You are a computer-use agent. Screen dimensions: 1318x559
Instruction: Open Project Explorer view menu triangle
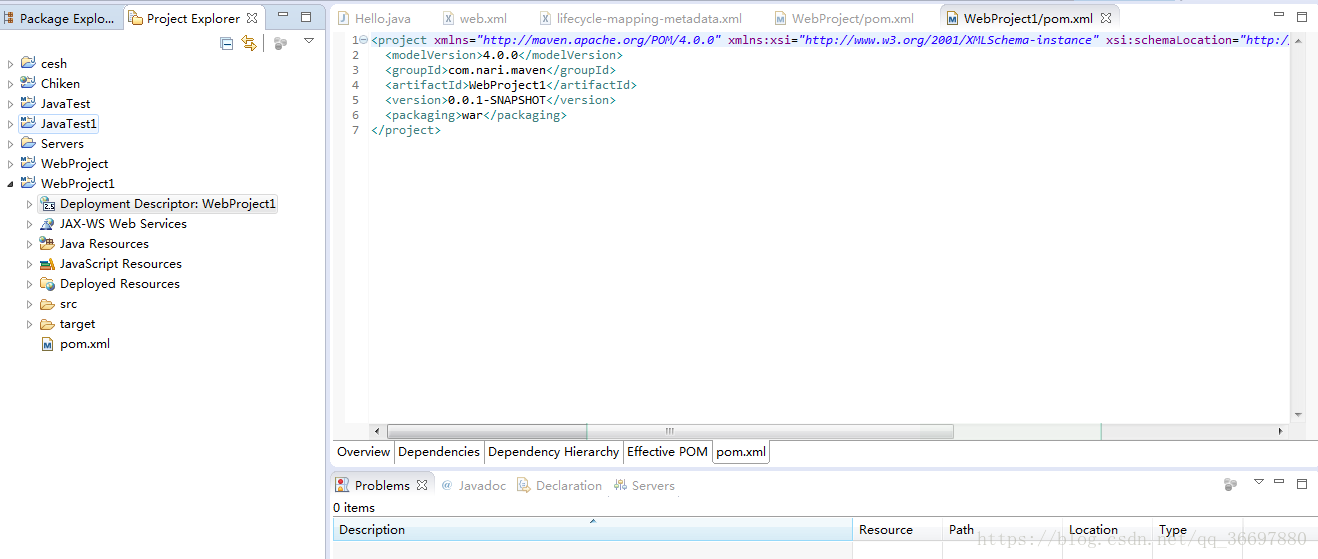(309, 41)
